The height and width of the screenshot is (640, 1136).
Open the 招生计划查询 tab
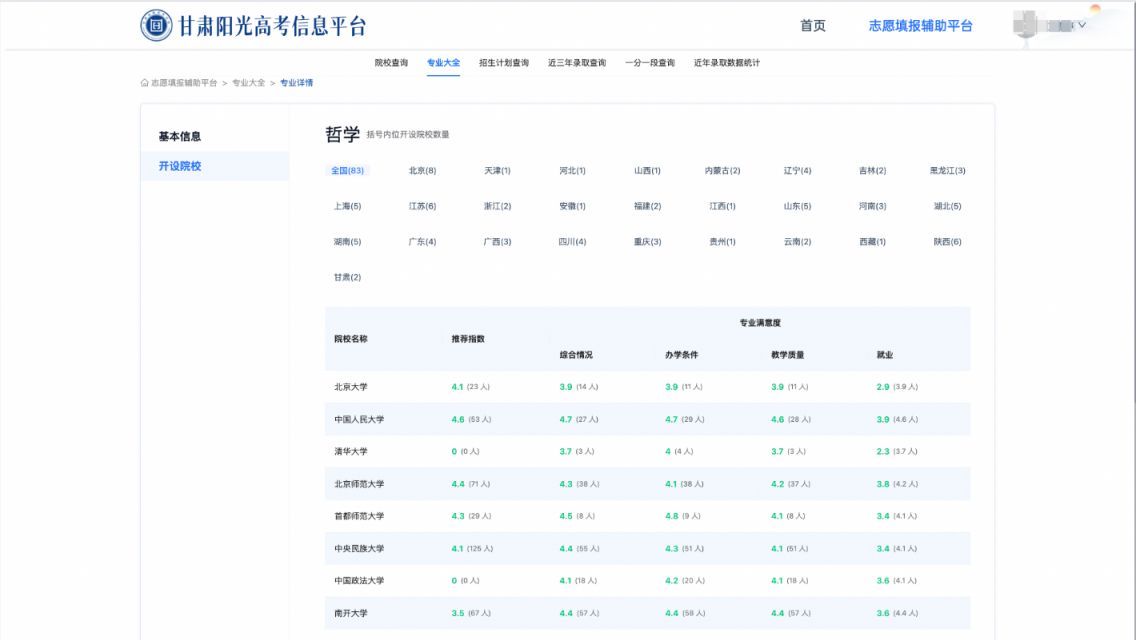pyautogui.click(x=504, y=63)
